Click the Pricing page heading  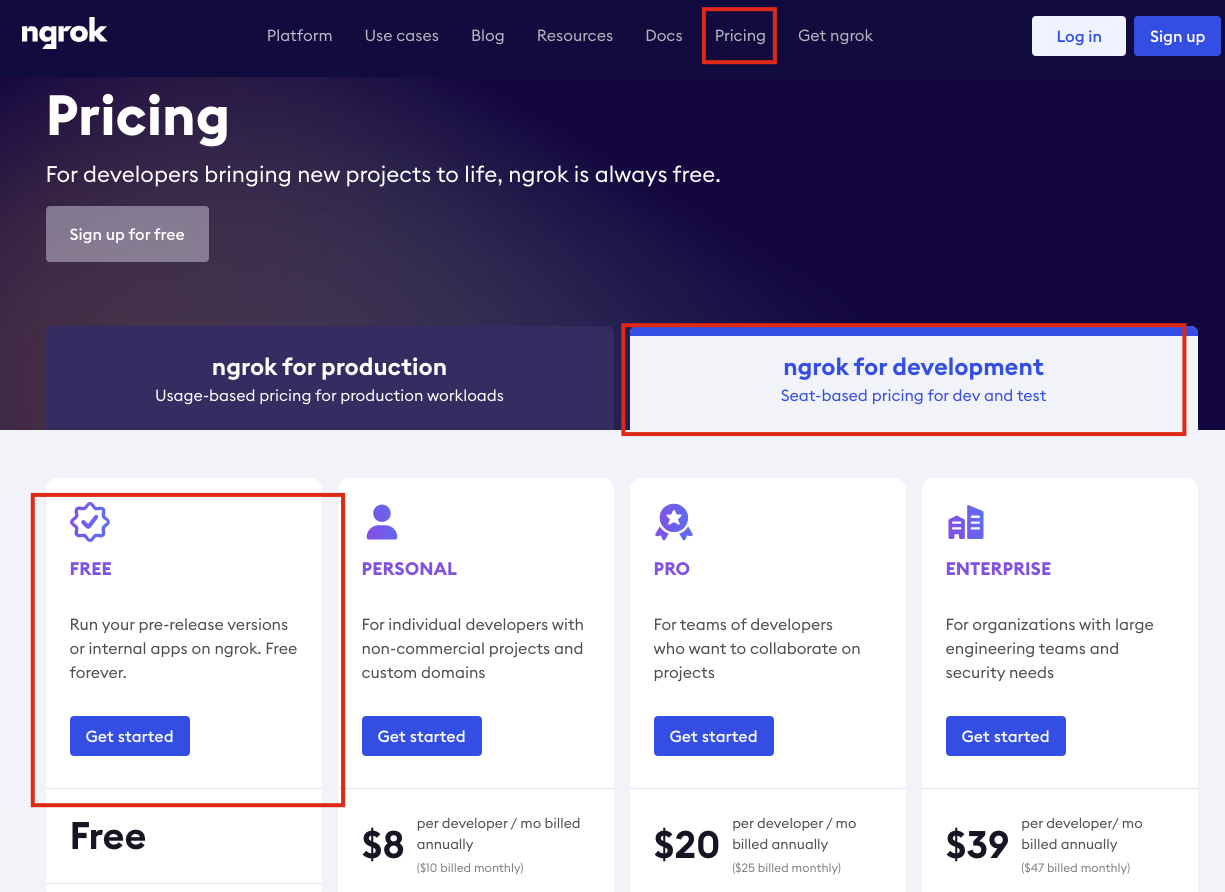pyautogui.click(x=138, y=116)
